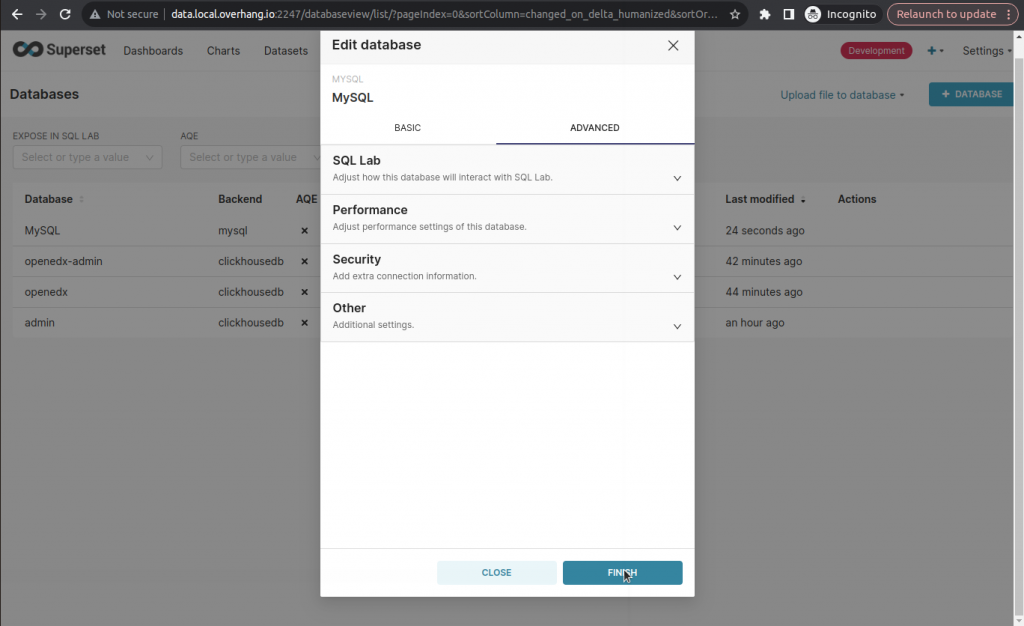Expand the Performance section
1024x626 pixels.
point(507,219)
